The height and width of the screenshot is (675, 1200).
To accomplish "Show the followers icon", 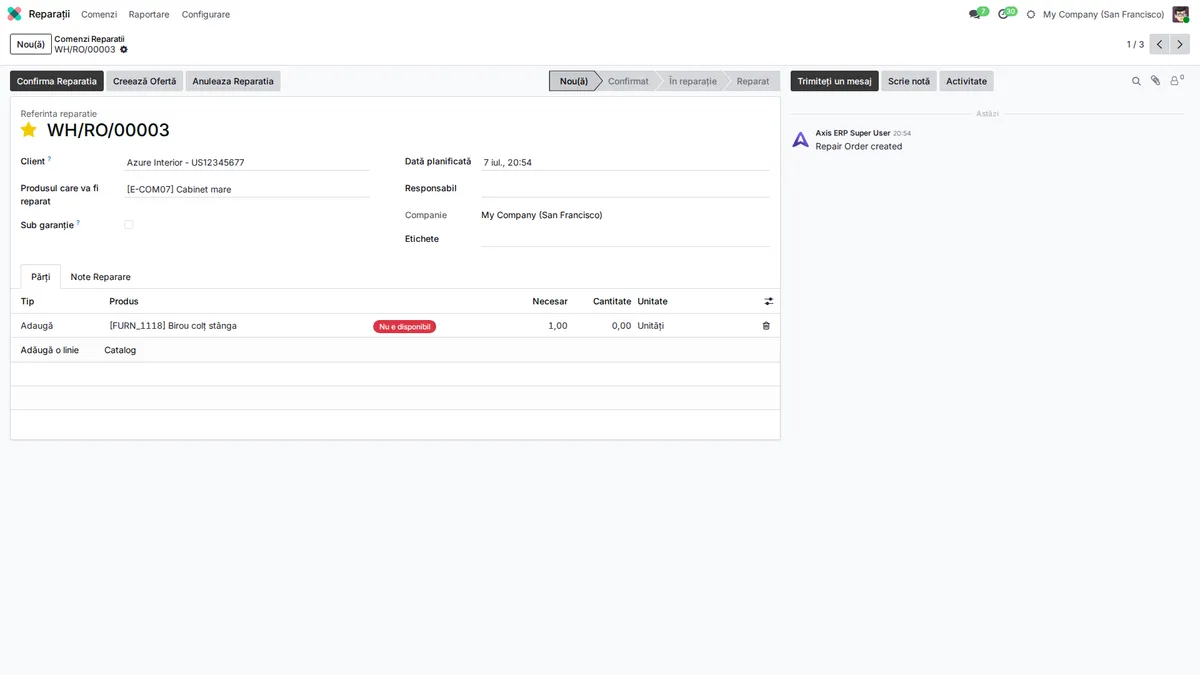I will point(1176,81).
